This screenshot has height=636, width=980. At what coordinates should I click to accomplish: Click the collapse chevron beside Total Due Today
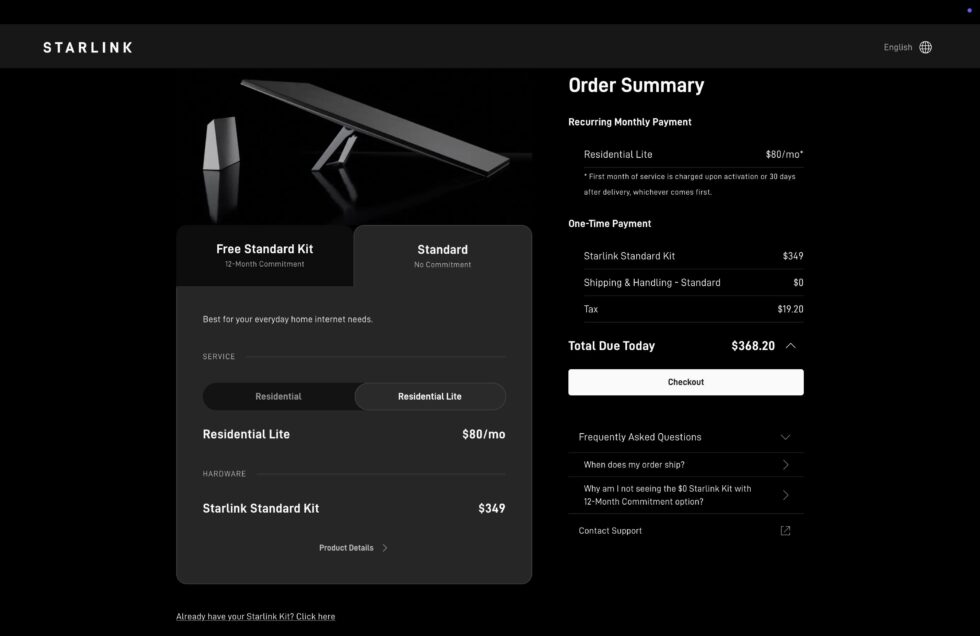click(790, 345)
